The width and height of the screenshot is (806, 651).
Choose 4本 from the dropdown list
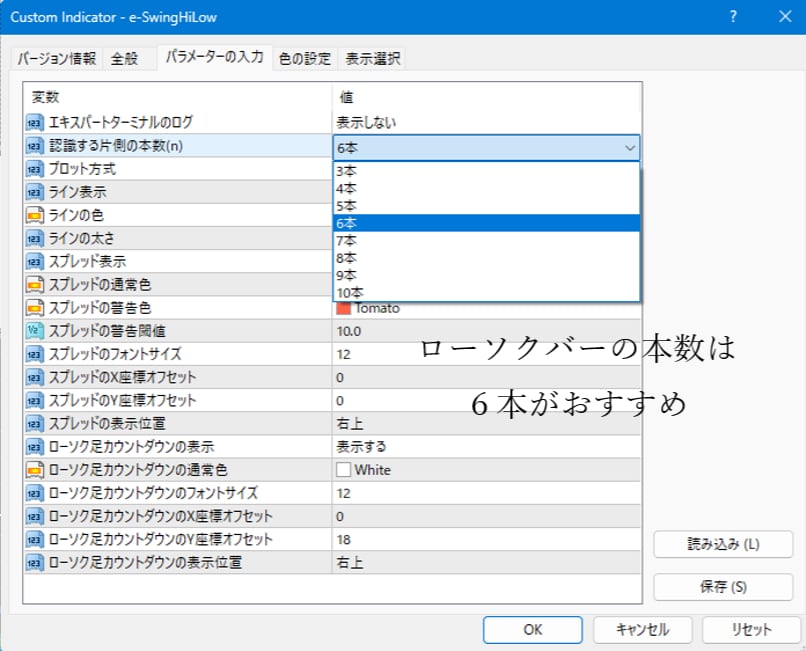click(x=486, y=188)
